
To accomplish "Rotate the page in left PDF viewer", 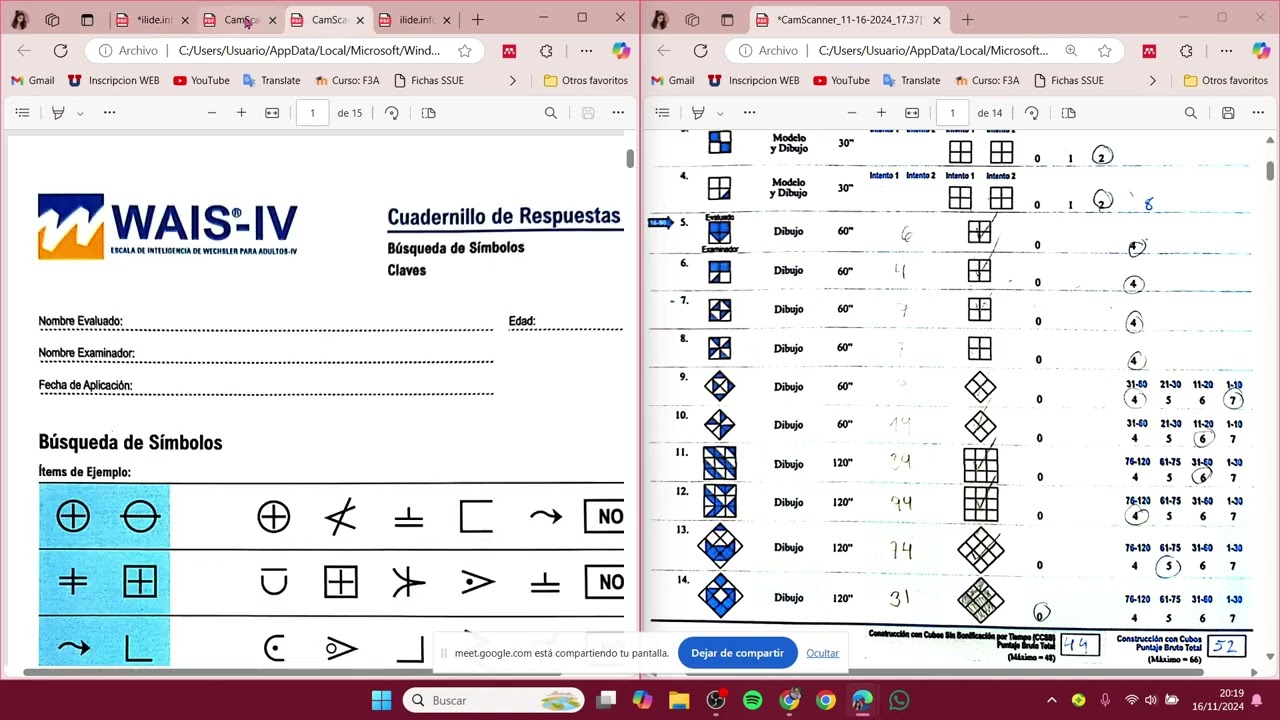I will click(392, 113).
